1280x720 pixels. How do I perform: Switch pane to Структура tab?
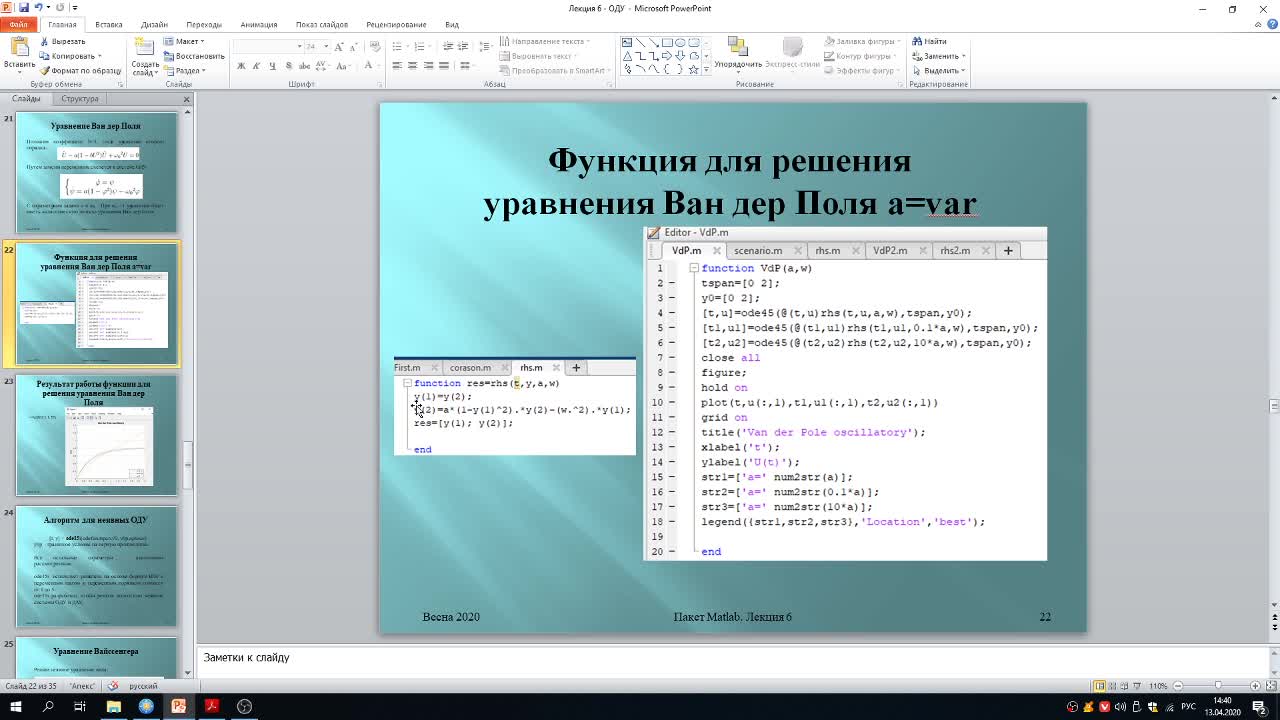[x=80, y=98]
